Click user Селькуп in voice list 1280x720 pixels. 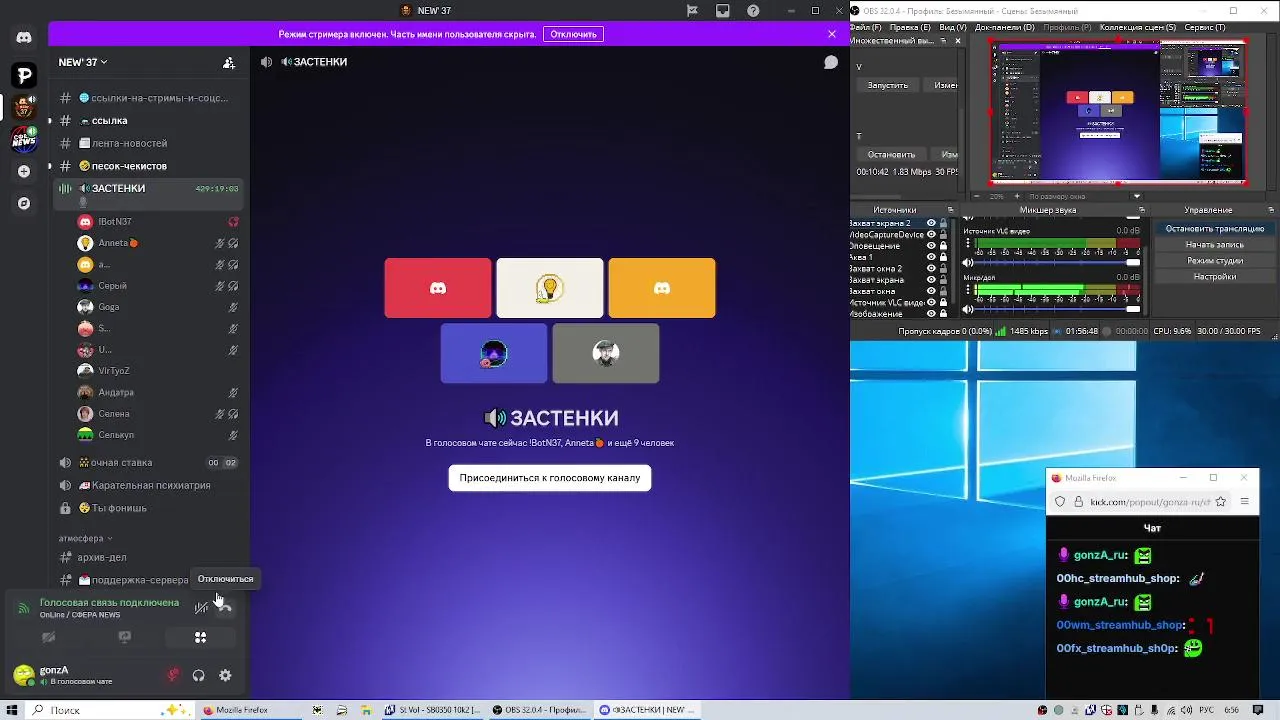pyautogui.click(x=158, y=435)
